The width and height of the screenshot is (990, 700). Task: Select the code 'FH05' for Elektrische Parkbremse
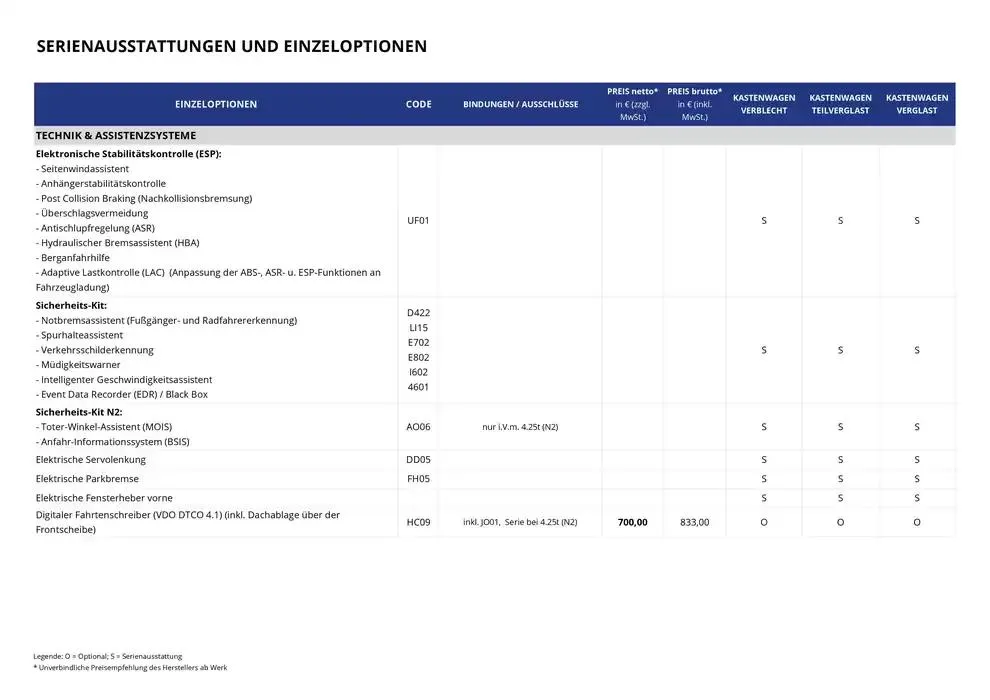click(418, 479)
